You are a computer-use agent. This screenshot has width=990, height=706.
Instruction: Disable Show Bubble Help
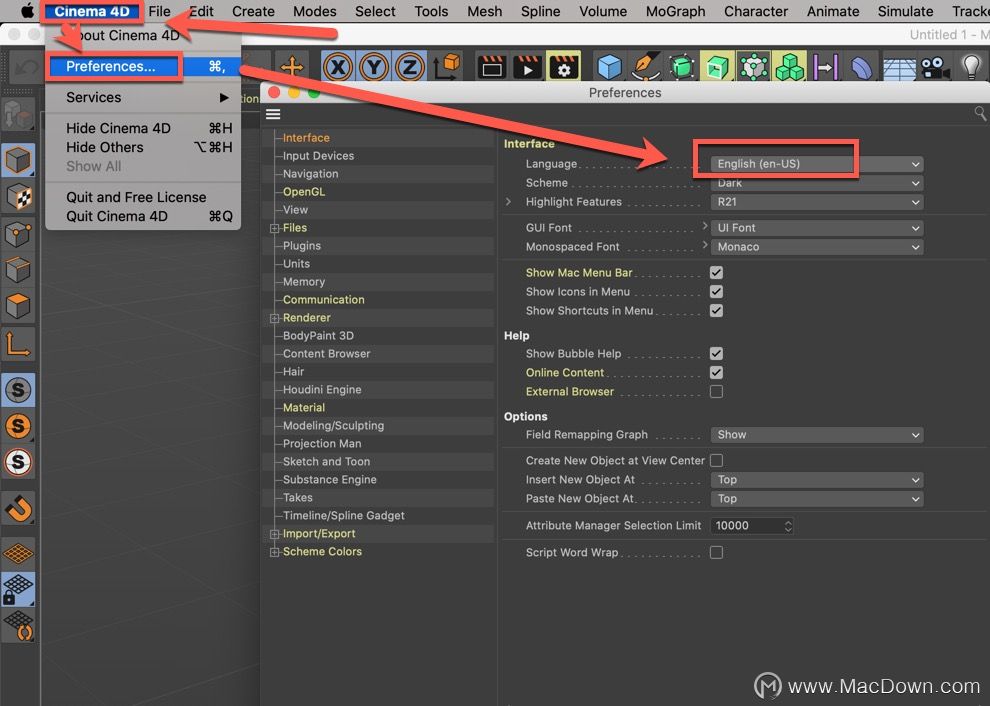716,353
